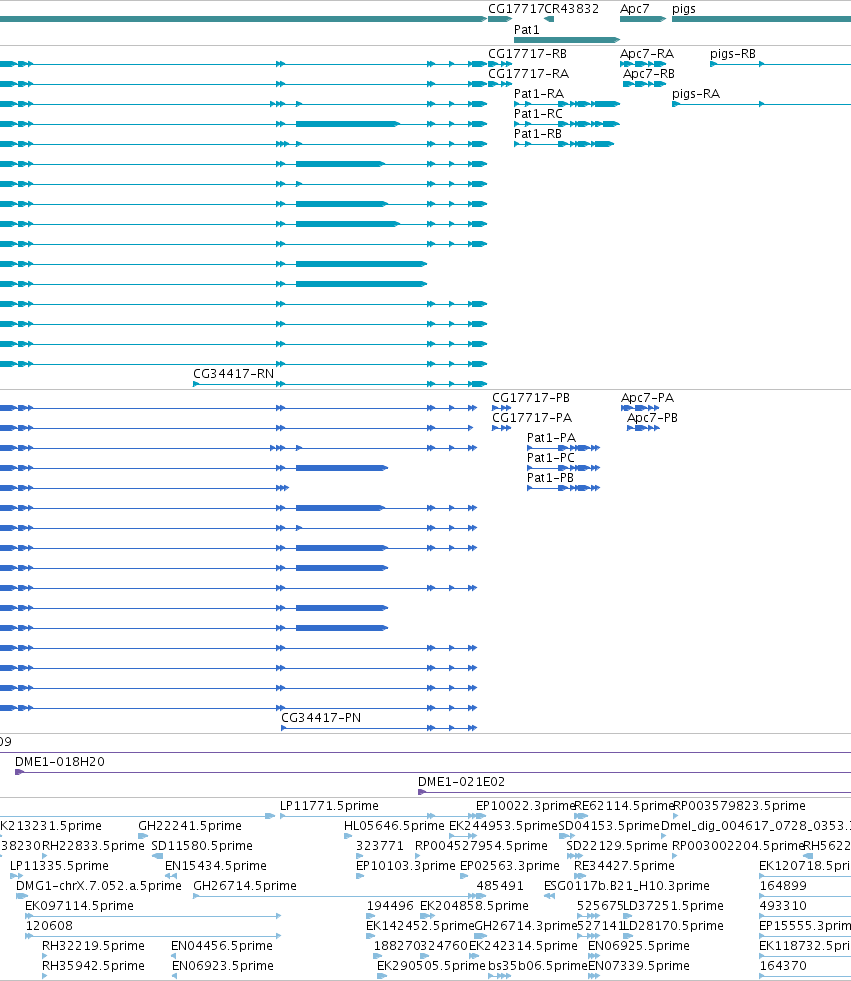Open EST RH35942.5prime

[93, 966]
